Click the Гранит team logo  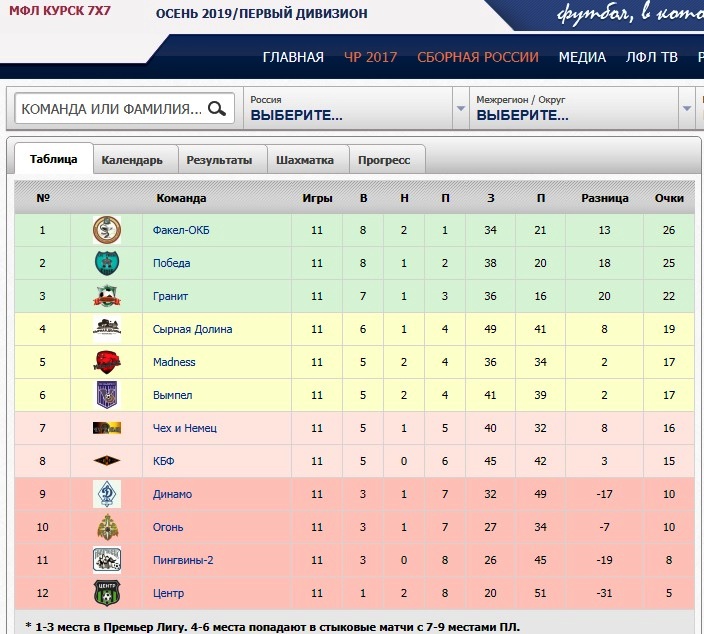[107, 296]
